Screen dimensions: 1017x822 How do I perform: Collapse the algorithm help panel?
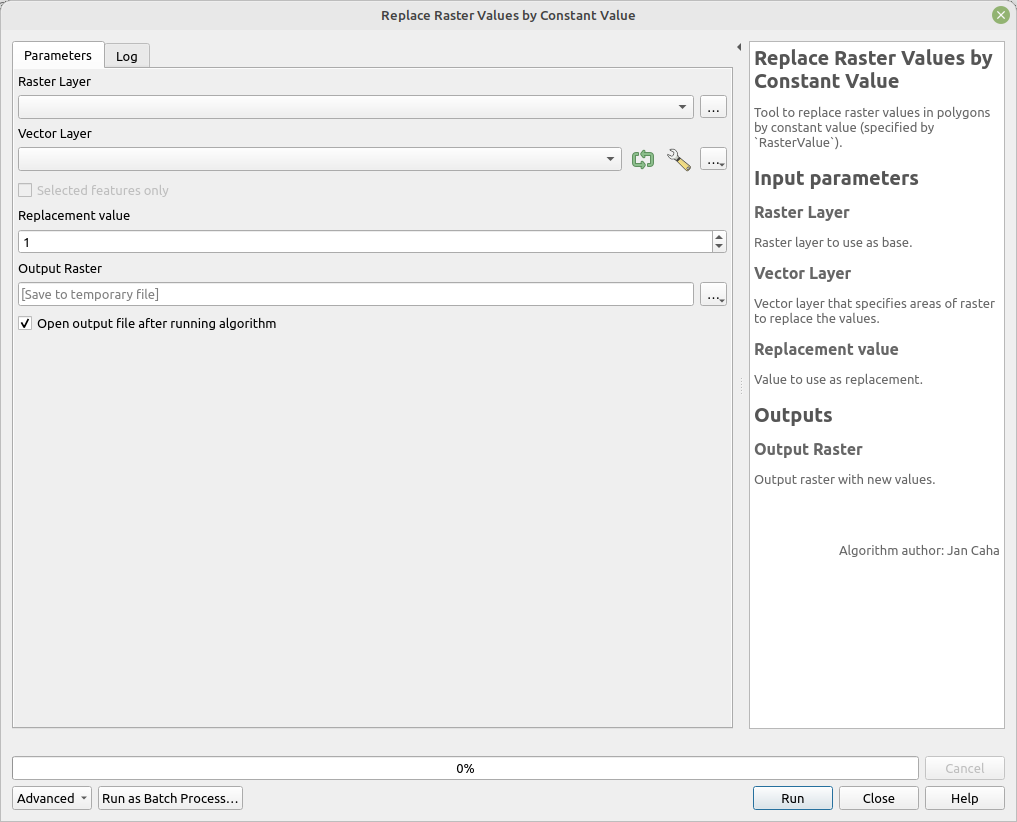[x=740, y=46]
